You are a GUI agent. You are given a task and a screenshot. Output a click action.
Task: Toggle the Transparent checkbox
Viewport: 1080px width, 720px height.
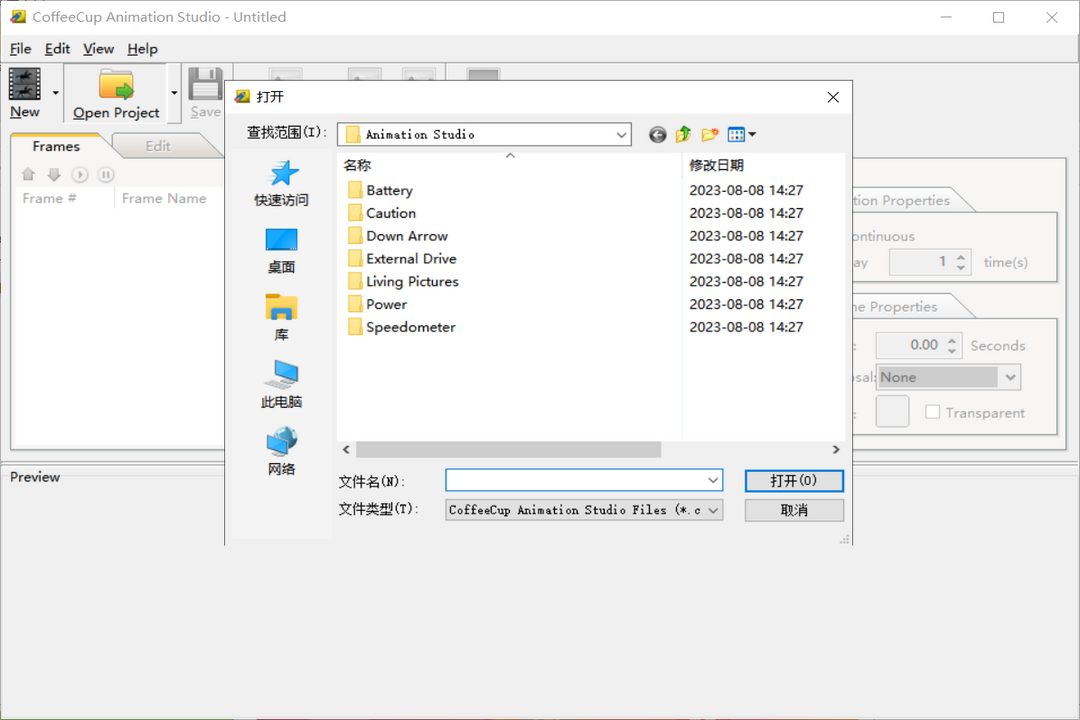932,412
